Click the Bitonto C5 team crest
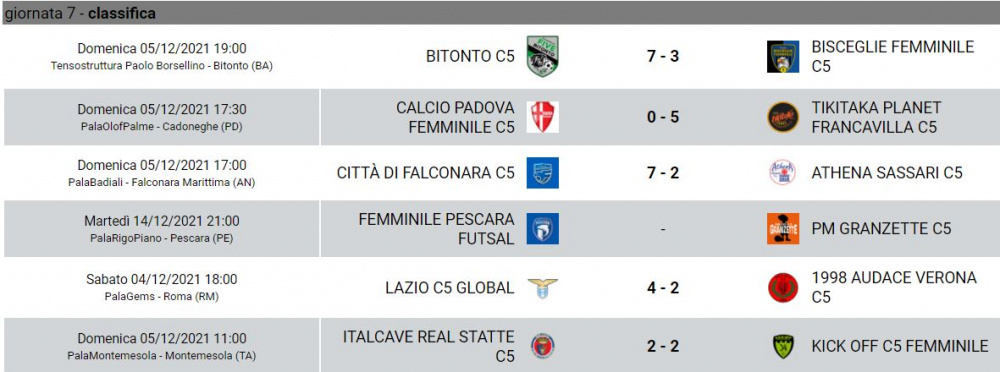The image size is (1000, 372). click(543, 56)
